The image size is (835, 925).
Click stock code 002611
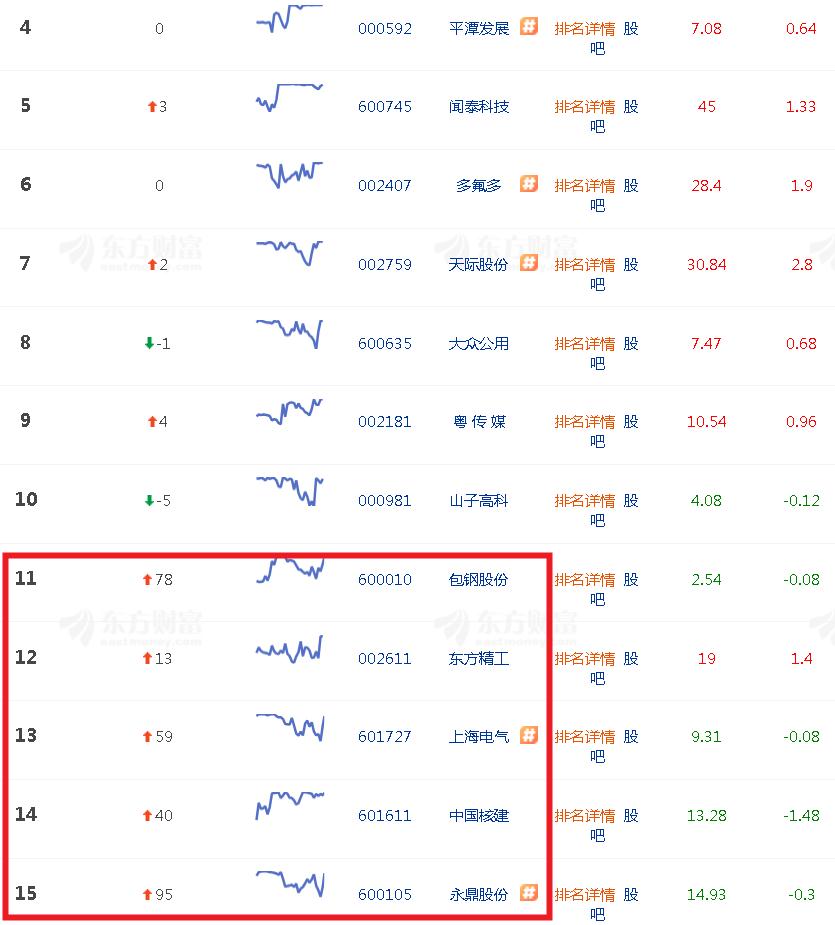tap(385, 659)
